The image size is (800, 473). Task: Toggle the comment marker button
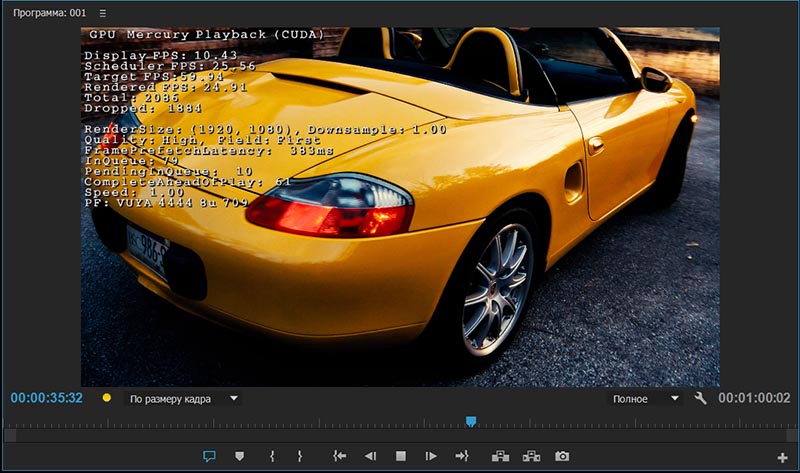click(209, 456)
